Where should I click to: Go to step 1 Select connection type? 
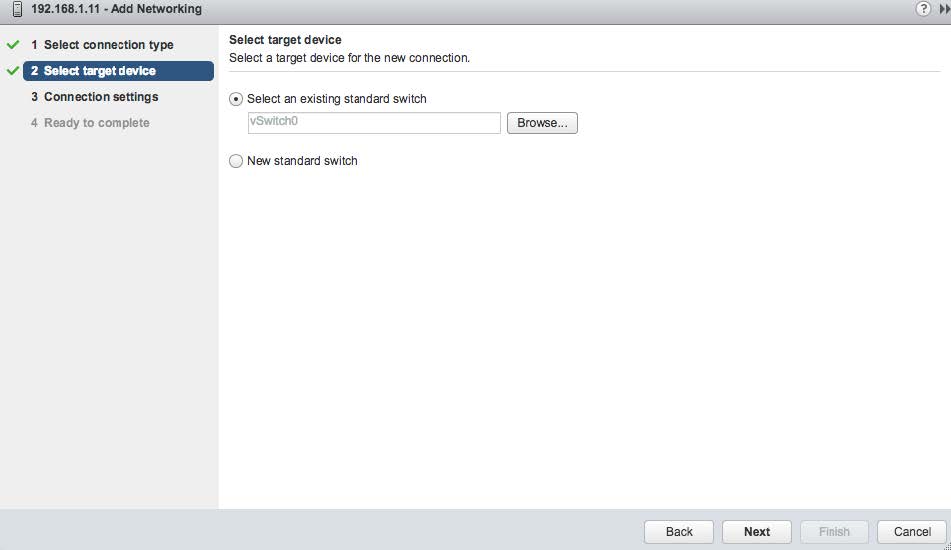[108, 45]
